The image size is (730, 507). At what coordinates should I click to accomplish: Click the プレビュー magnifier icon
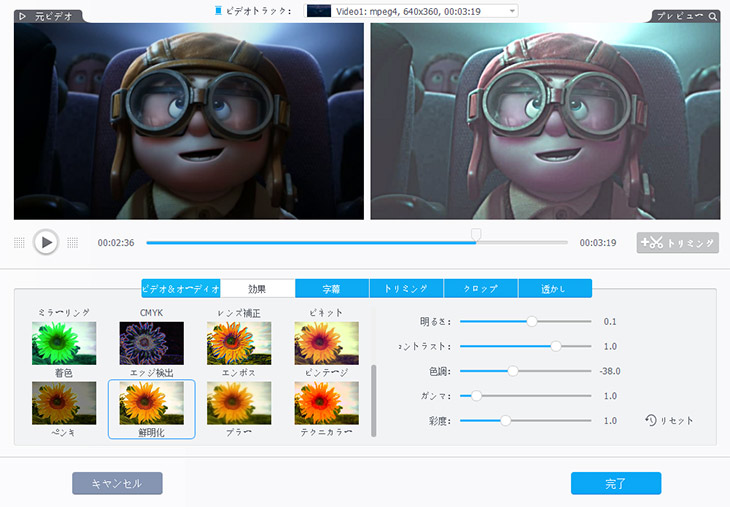712,17
